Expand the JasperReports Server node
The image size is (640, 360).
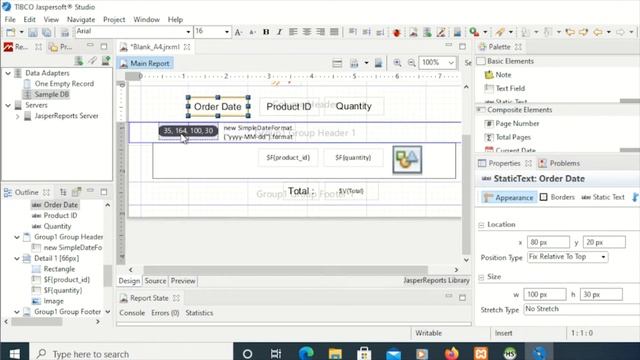(x=18, y=116)
